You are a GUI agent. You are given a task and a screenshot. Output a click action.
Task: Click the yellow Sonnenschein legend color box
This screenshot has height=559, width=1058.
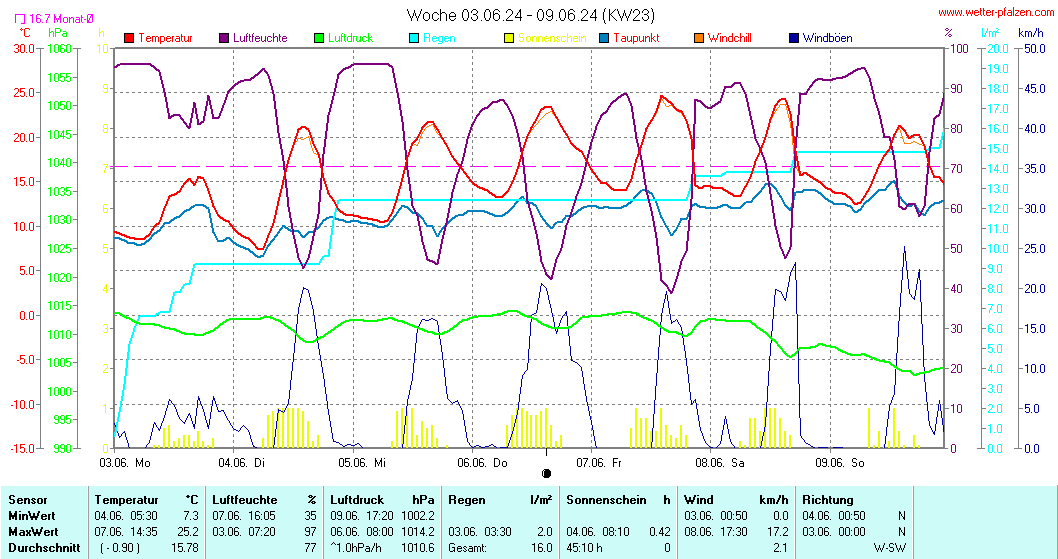(x=509, y=38)
